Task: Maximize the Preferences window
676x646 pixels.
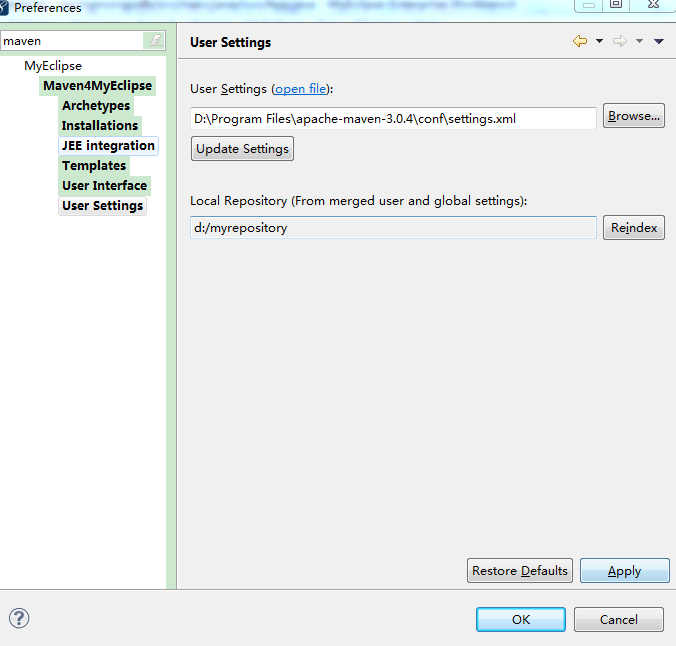Action: coord(616,4)
